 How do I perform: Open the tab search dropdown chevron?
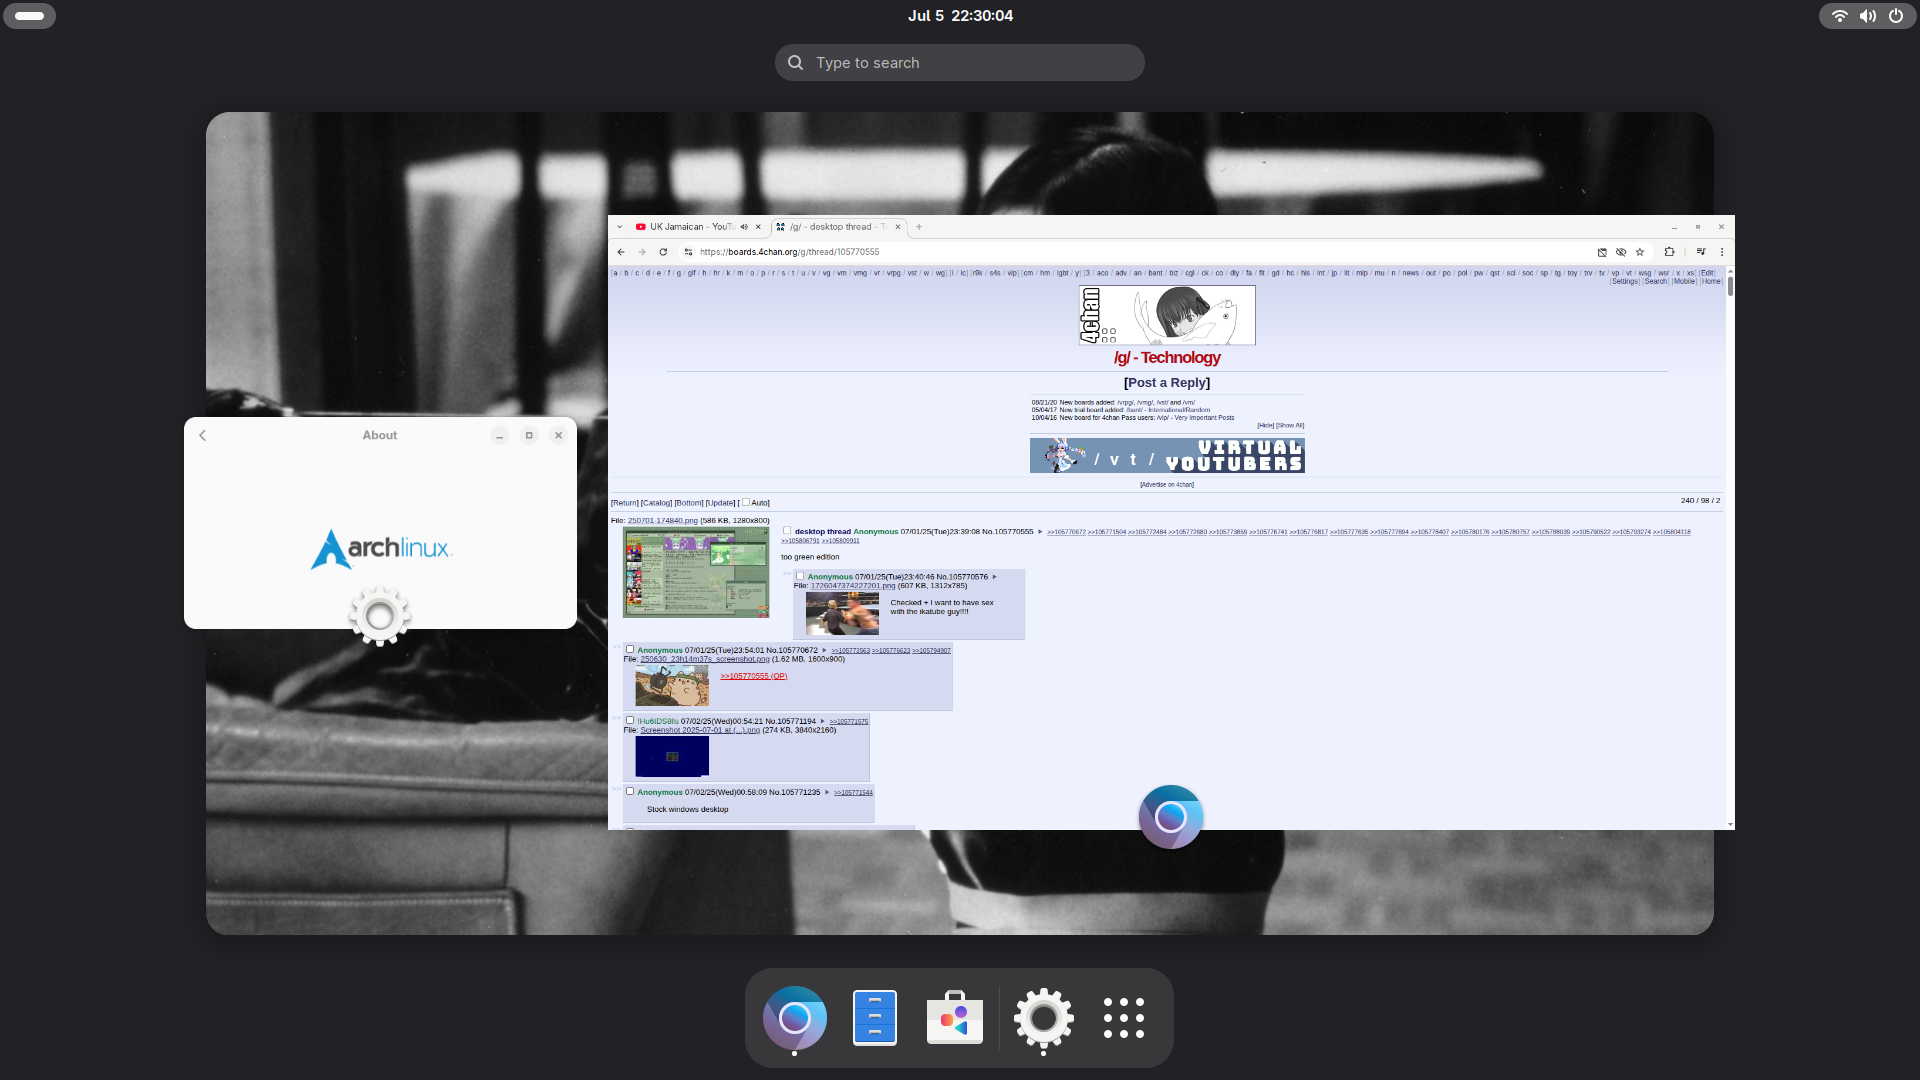pos(620,227)
